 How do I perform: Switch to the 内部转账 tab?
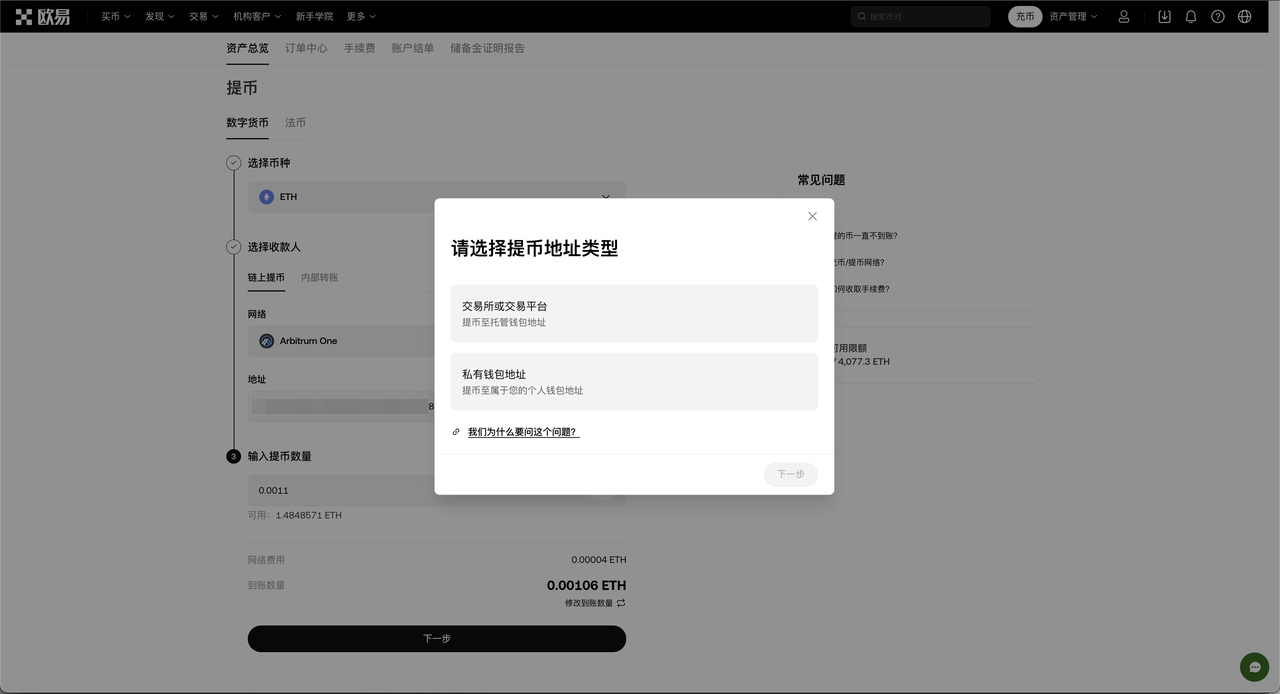[319, 277]
